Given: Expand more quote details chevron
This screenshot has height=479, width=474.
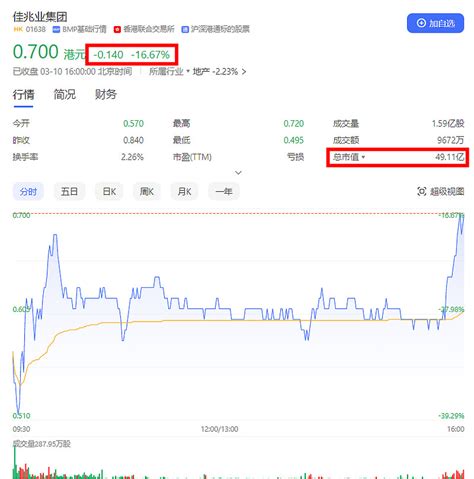Looking at the screenshot, I should point(238,173).
